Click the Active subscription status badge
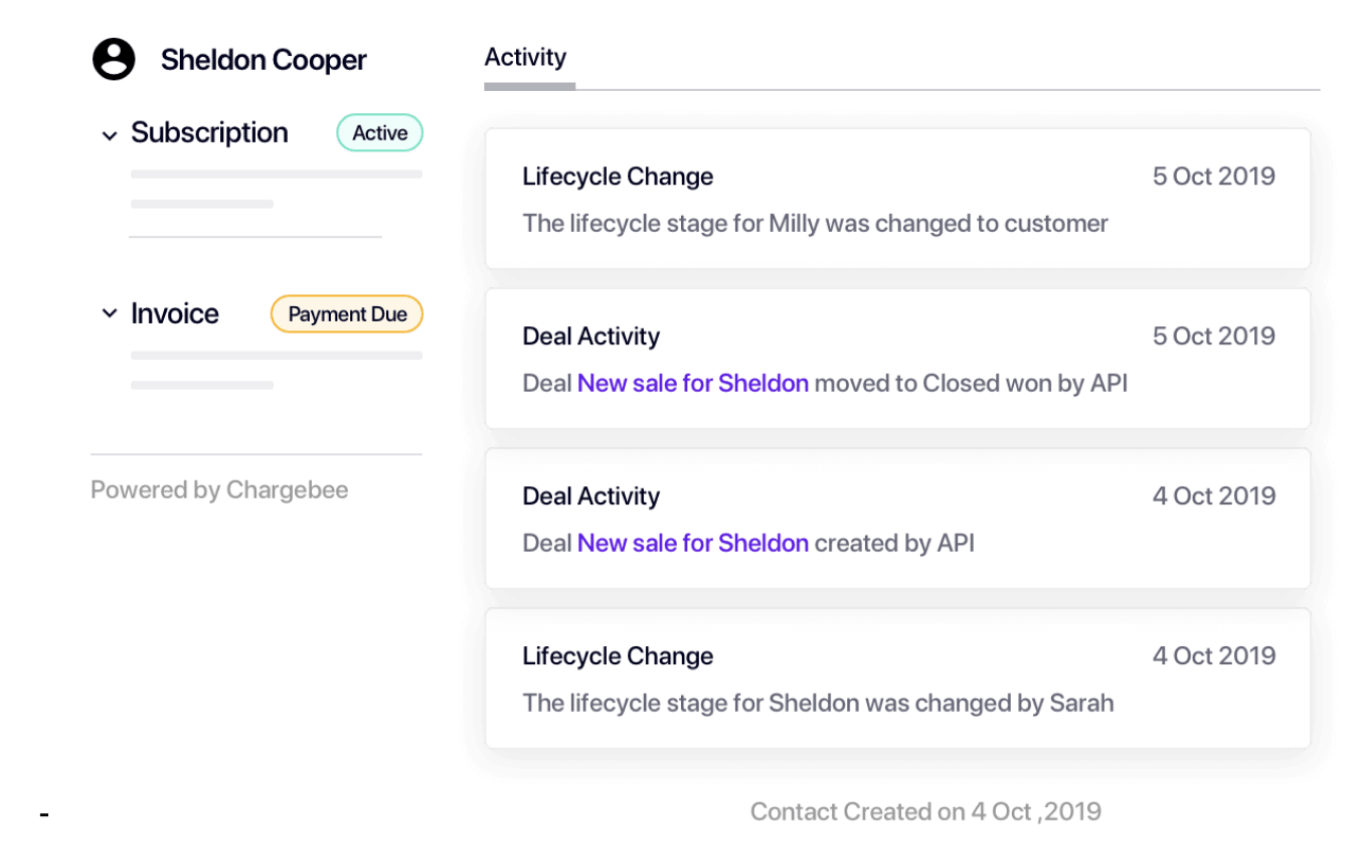The width and height of the screenshot is (1354, 850). pyautogui.click(x=379, y=132)
